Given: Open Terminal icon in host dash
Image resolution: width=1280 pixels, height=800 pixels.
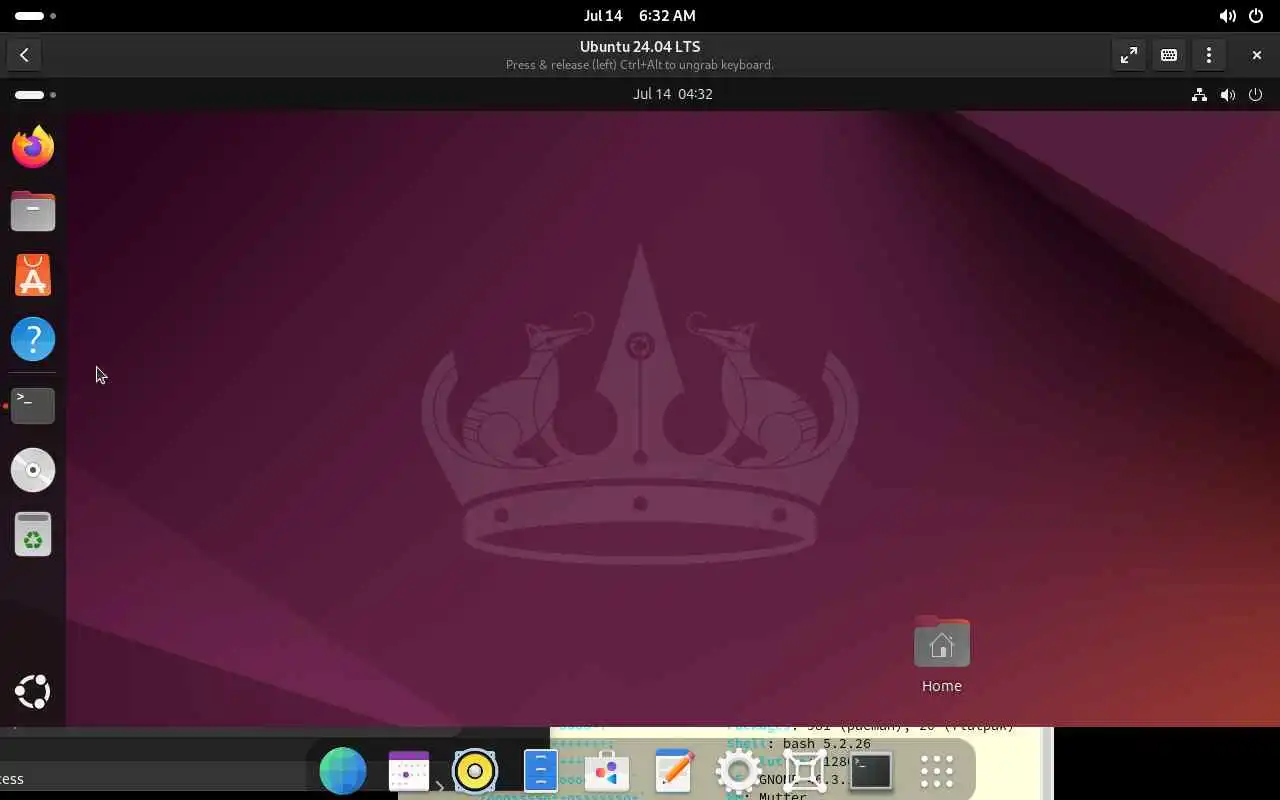Looking at the screenshot, I should click(871, 771).
